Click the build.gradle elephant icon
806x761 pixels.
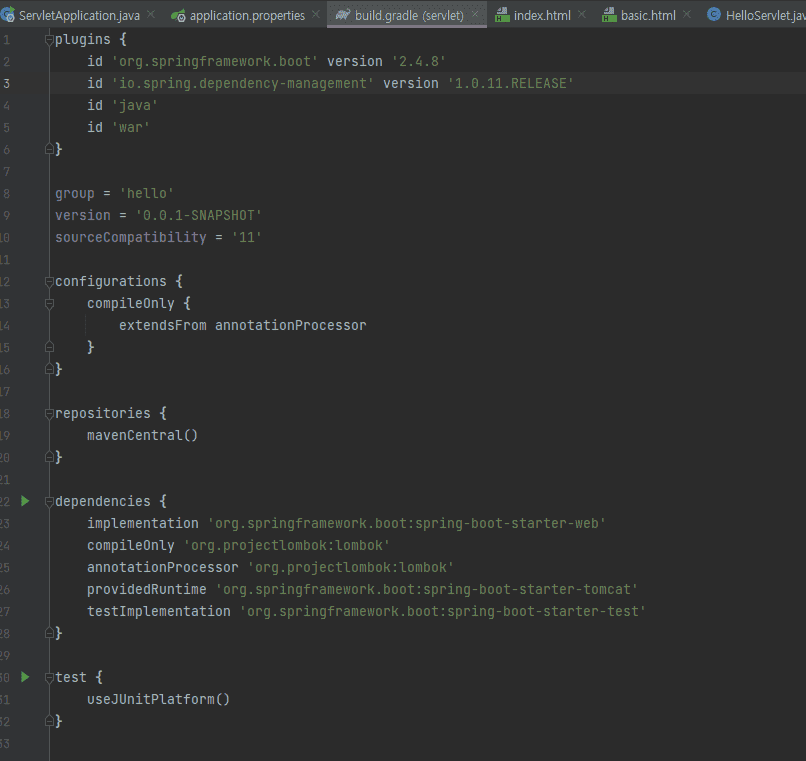[x=343, y=15]
